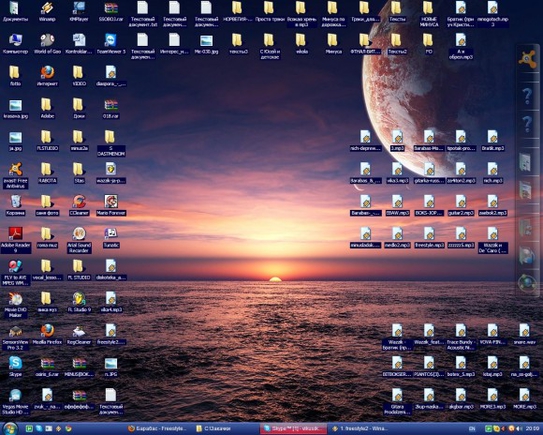Open the ja.jpg image file
Viewport: 543px width, 435px height.
[x=15, y=141]
